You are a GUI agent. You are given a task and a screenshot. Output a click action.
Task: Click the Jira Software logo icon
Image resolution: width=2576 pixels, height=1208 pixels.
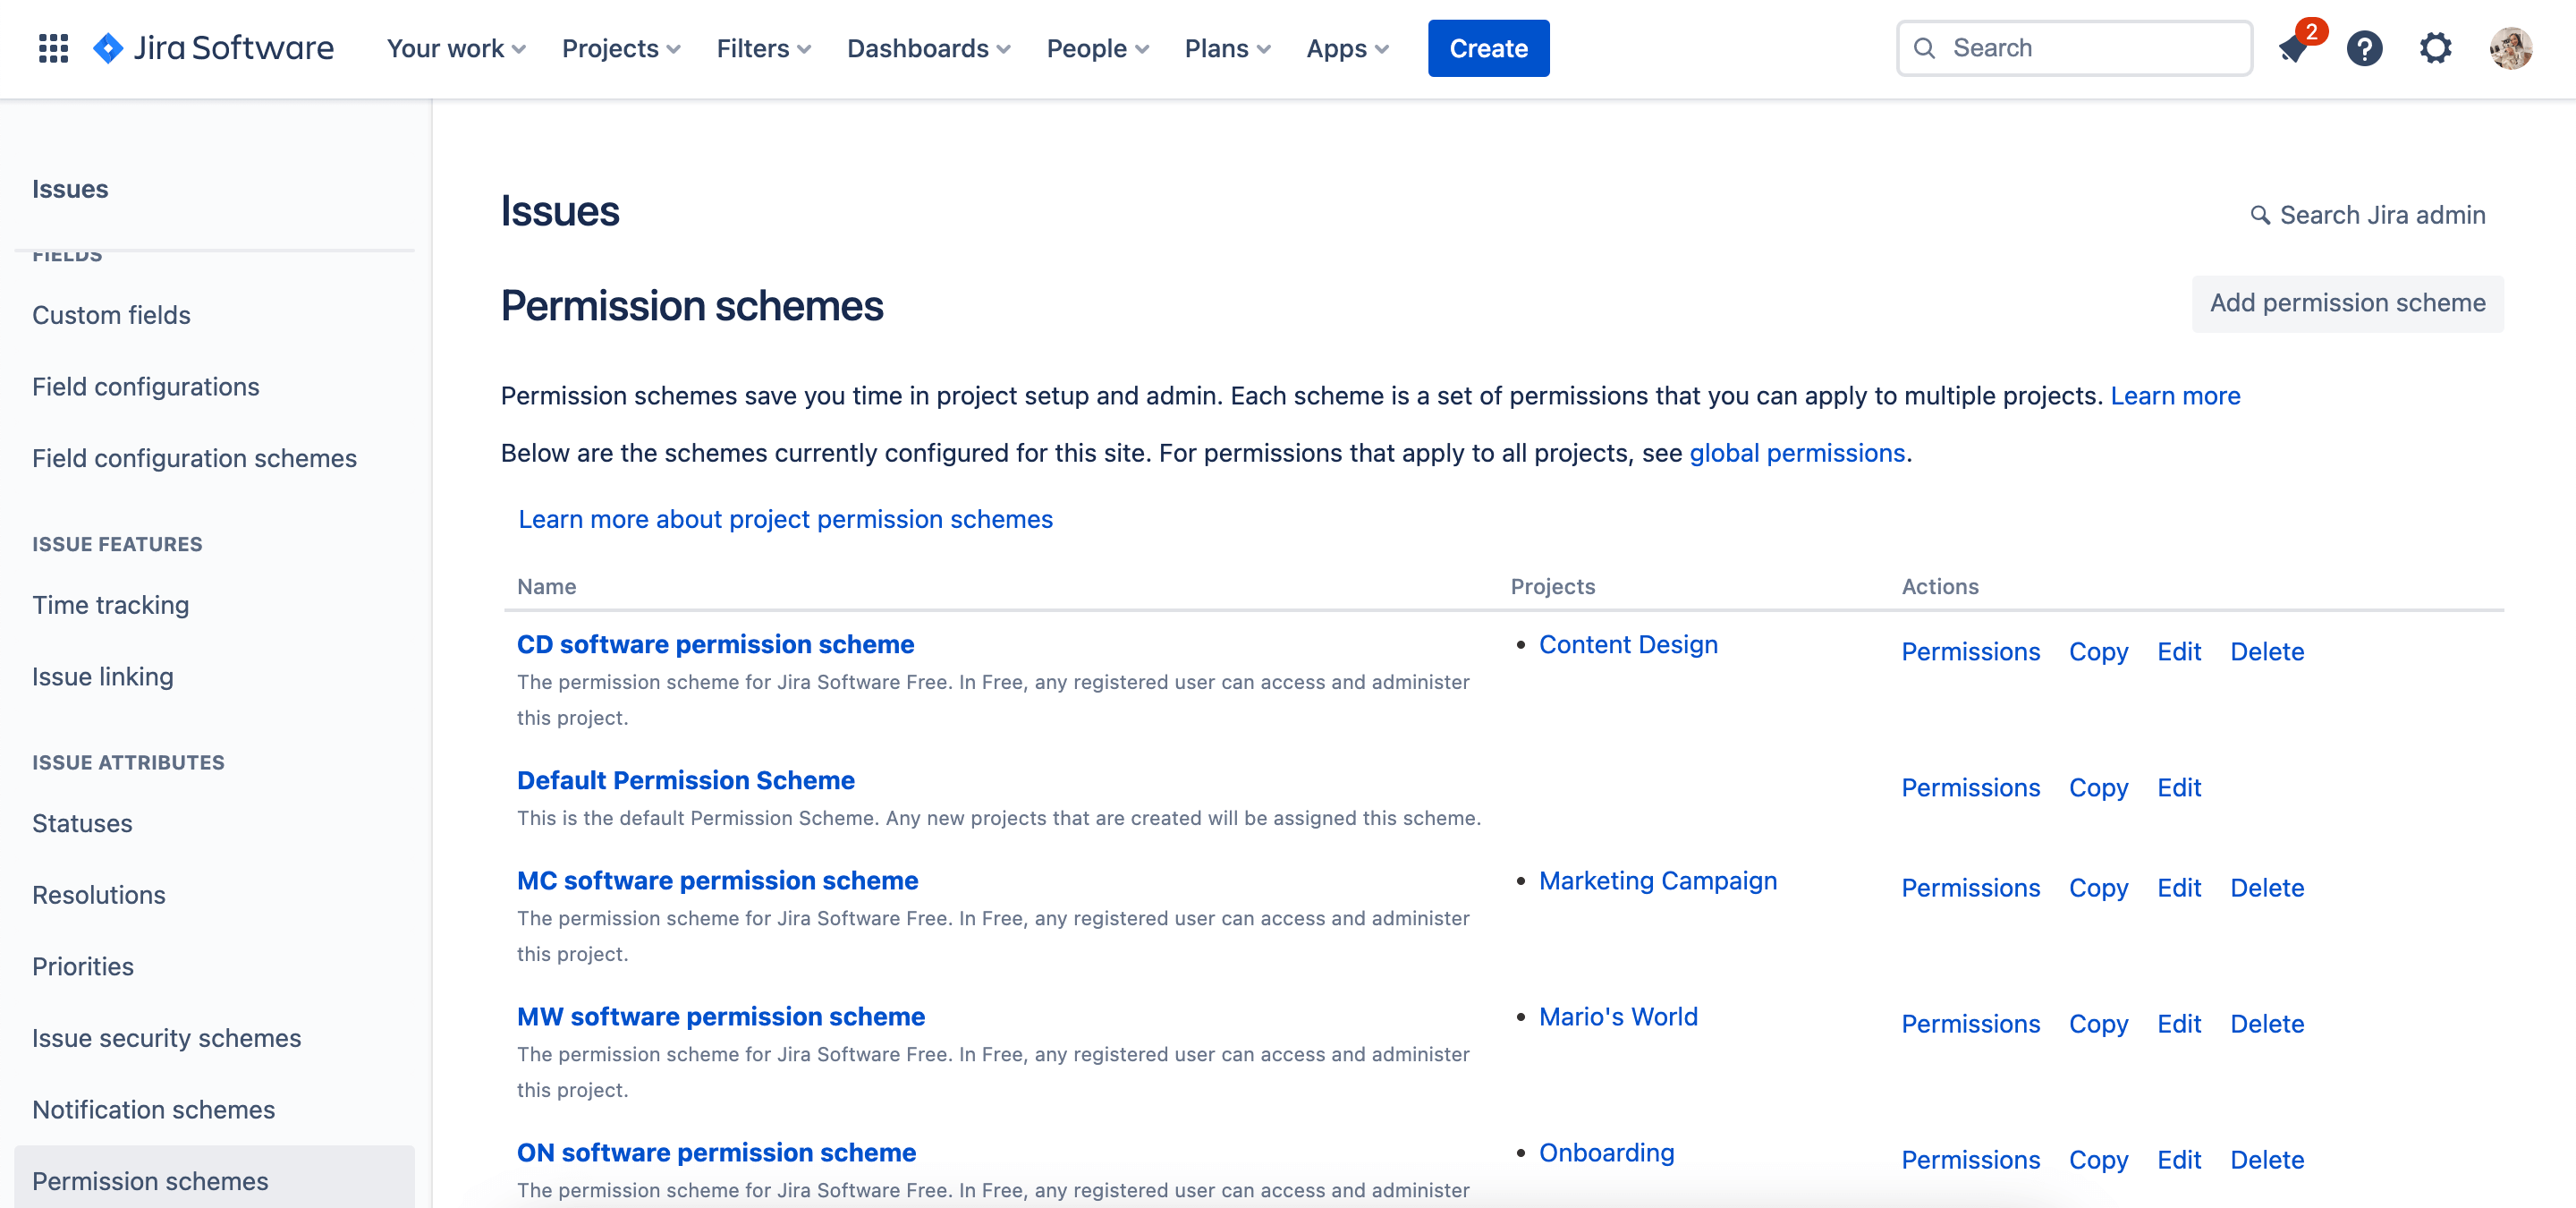[x=110, y=47]
